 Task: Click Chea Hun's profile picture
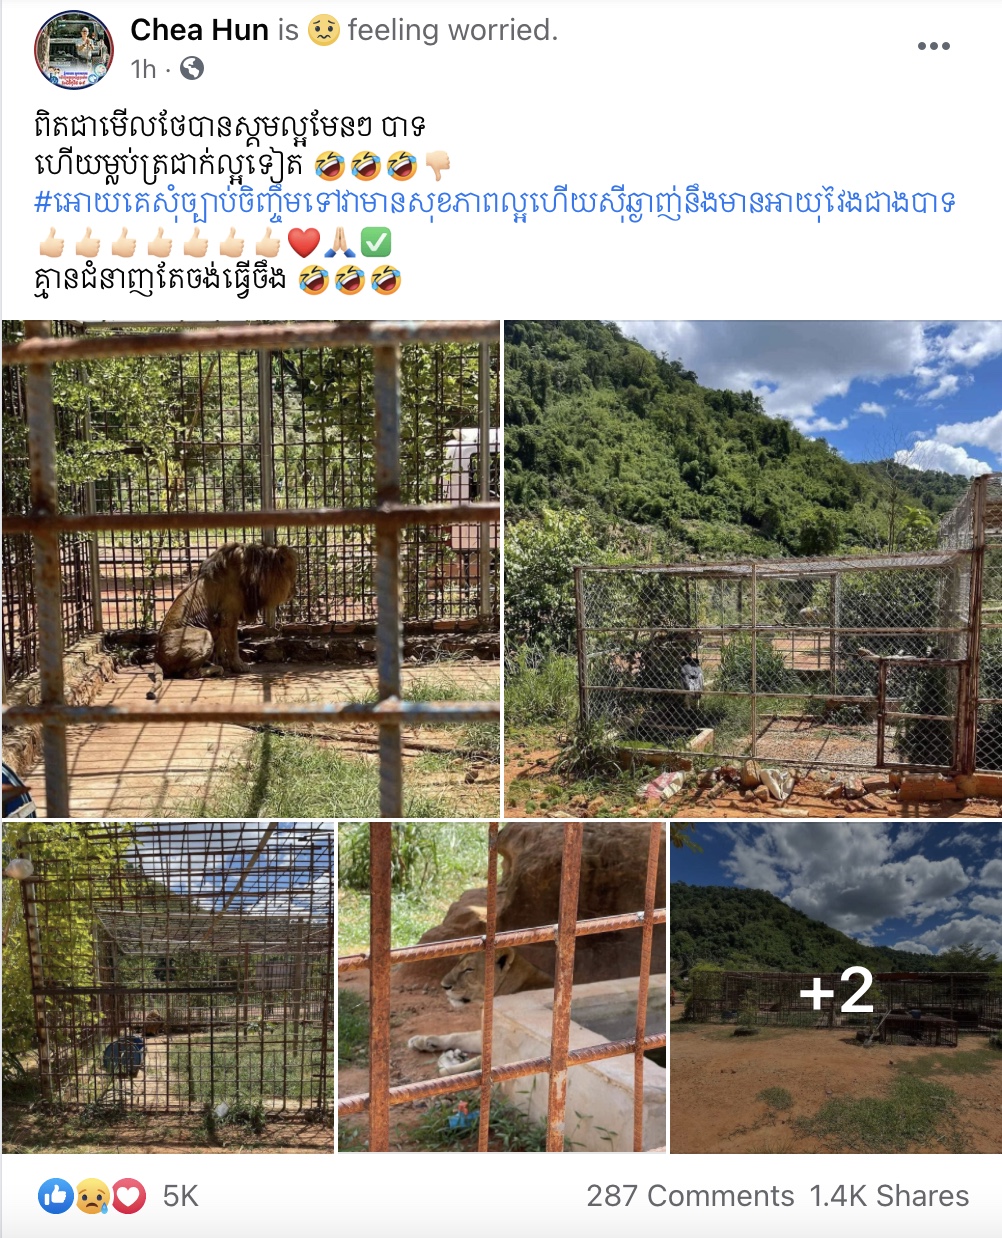(74, 50)
